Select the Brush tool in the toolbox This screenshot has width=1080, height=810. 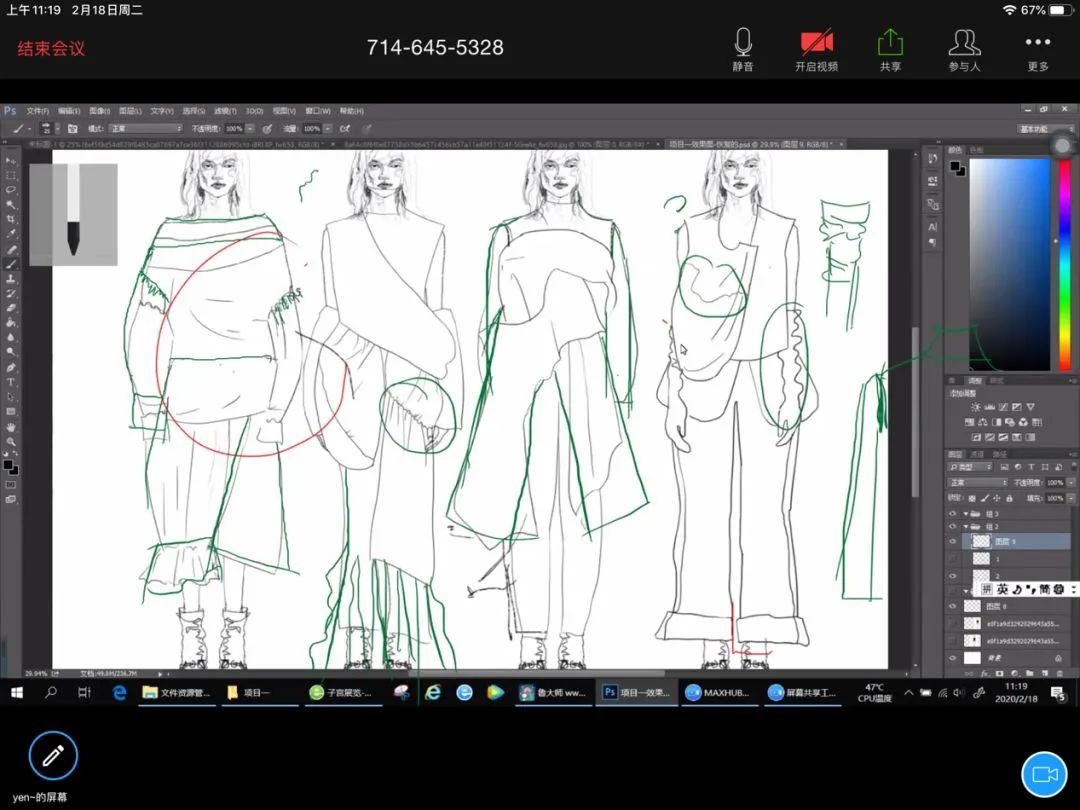[11, 264]
